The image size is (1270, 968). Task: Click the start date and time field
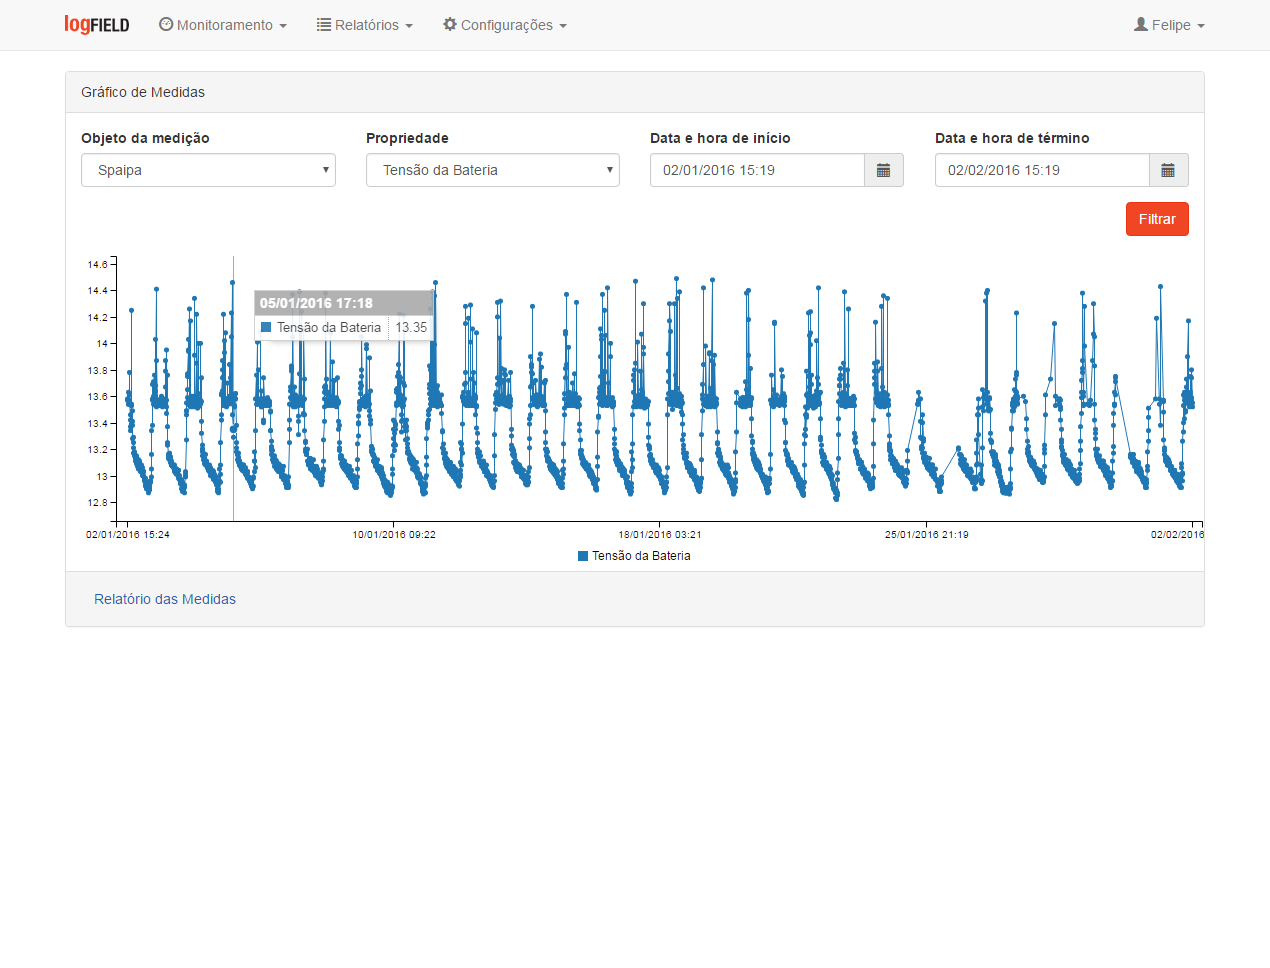click(x=757, y=170)
